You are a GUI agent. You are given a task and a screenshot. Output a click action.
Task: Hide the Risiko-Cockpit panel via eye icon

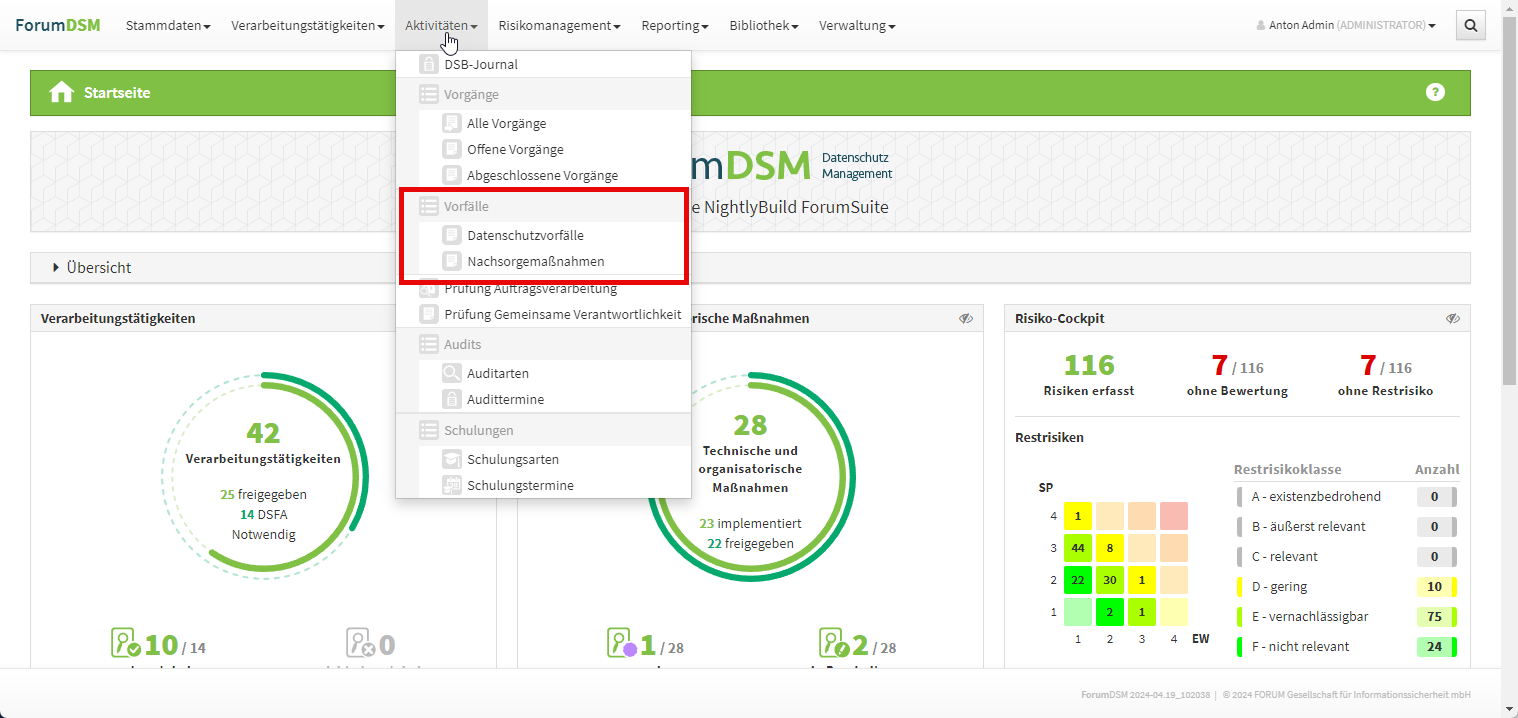click(x=1453, y=318)
